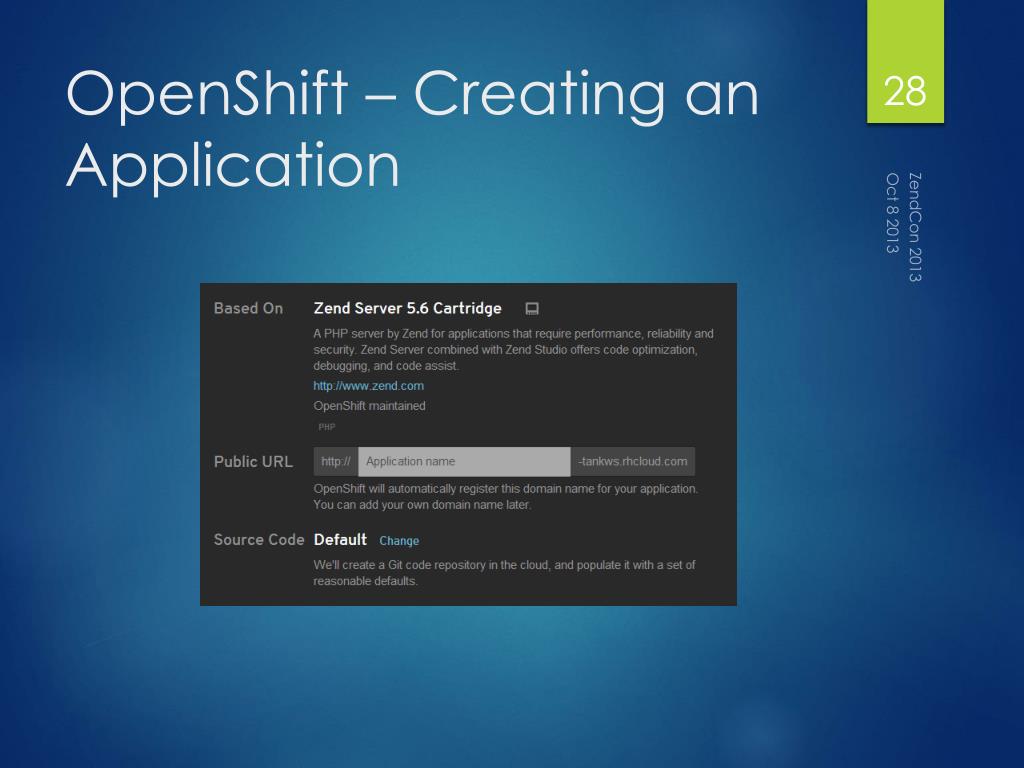The height and width of the screenshot is (768, 1024).
Task: Click the 'We'll create a Git code repository' text
Action: pos(504,573)
